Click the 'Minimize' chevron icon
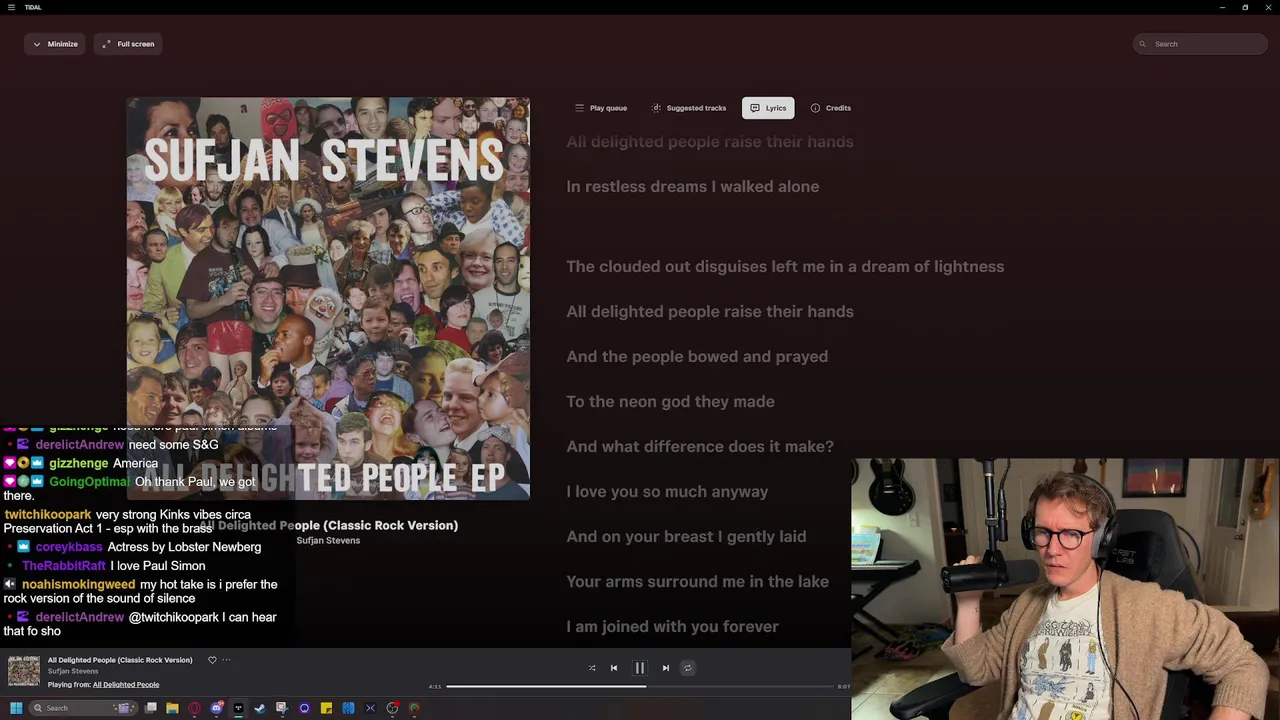The height and width of the screenshot is (720, 1280). (37, 44)
